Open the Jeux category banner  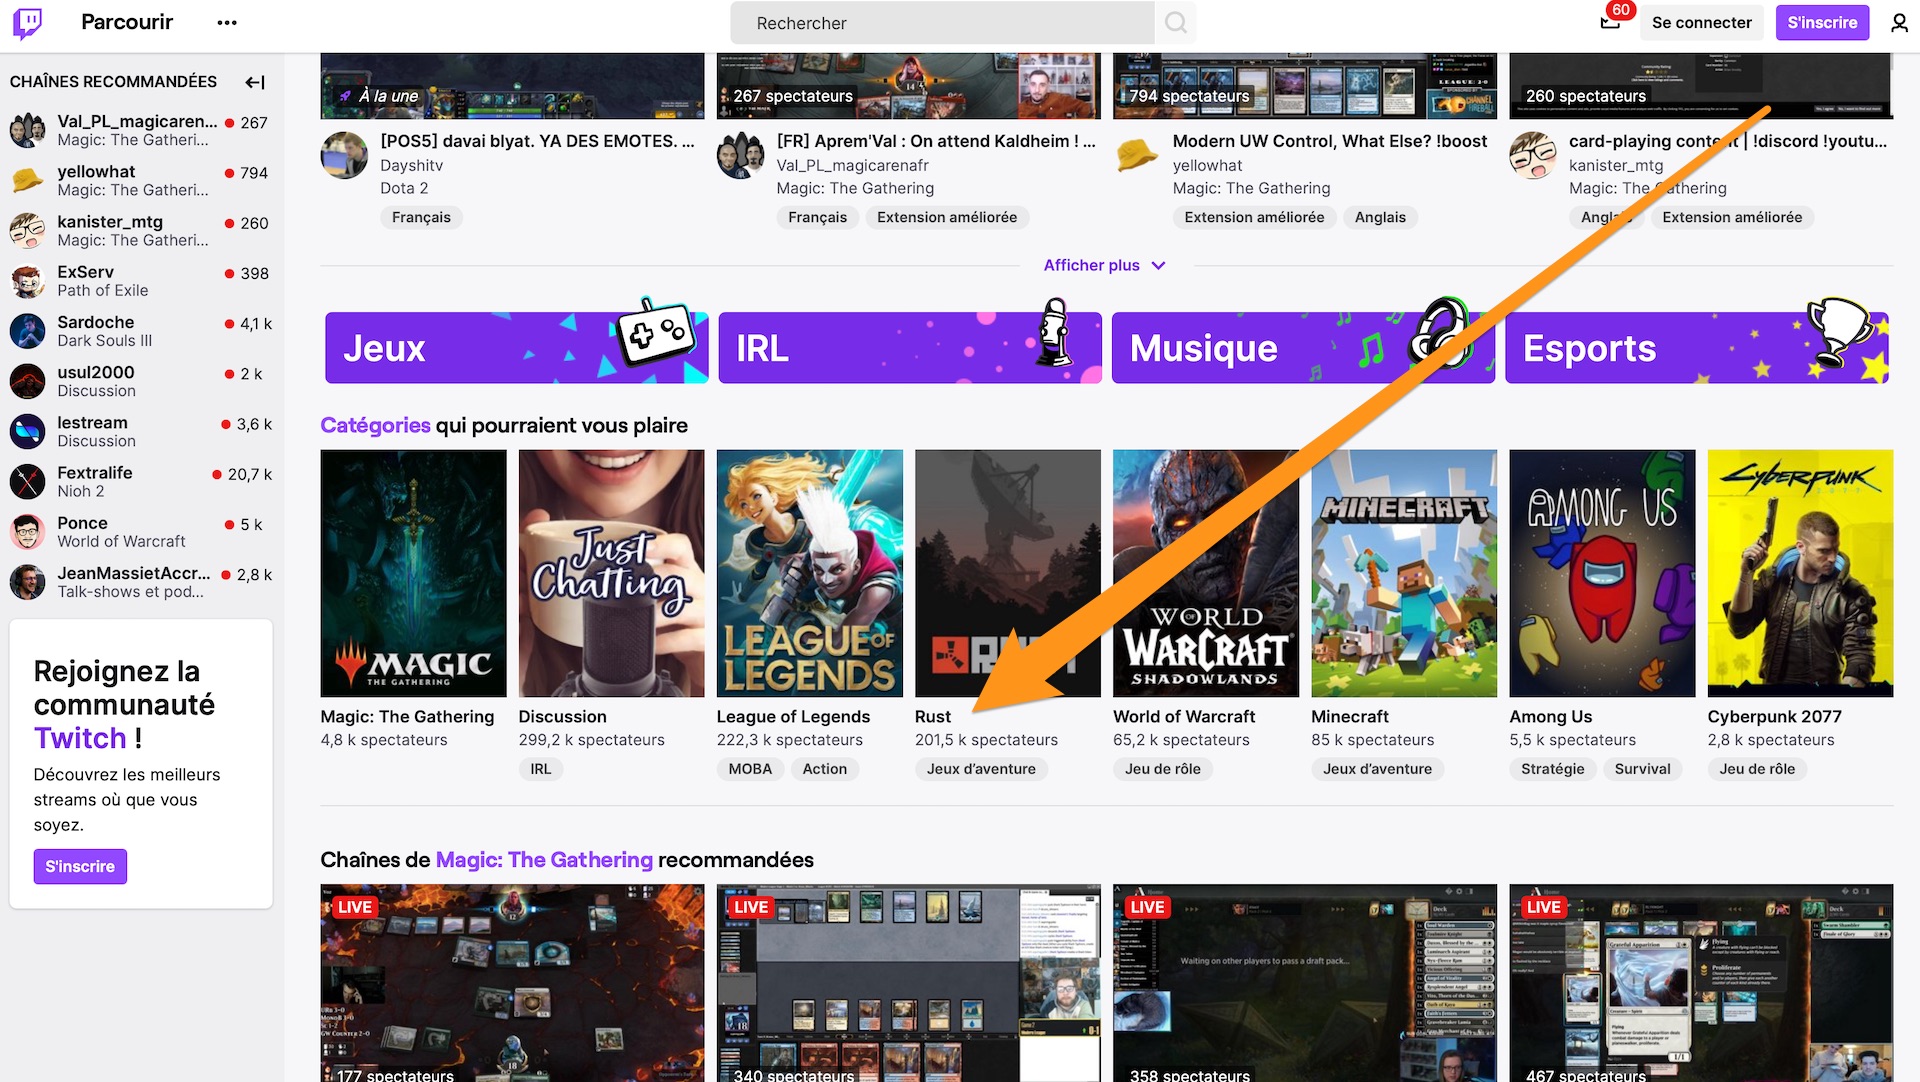coord(516,348)
